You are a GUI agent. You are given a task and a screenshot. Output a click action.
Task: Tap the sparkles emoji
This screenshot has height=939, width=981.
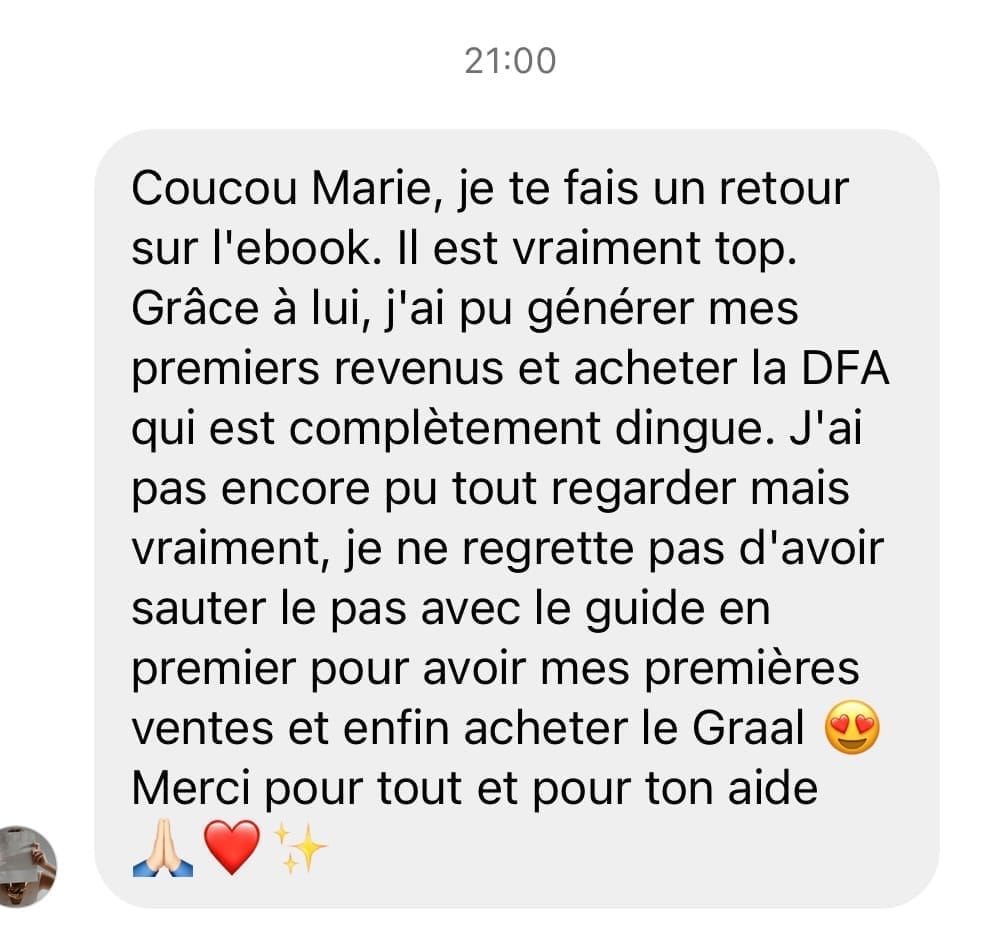pos(300,848)
